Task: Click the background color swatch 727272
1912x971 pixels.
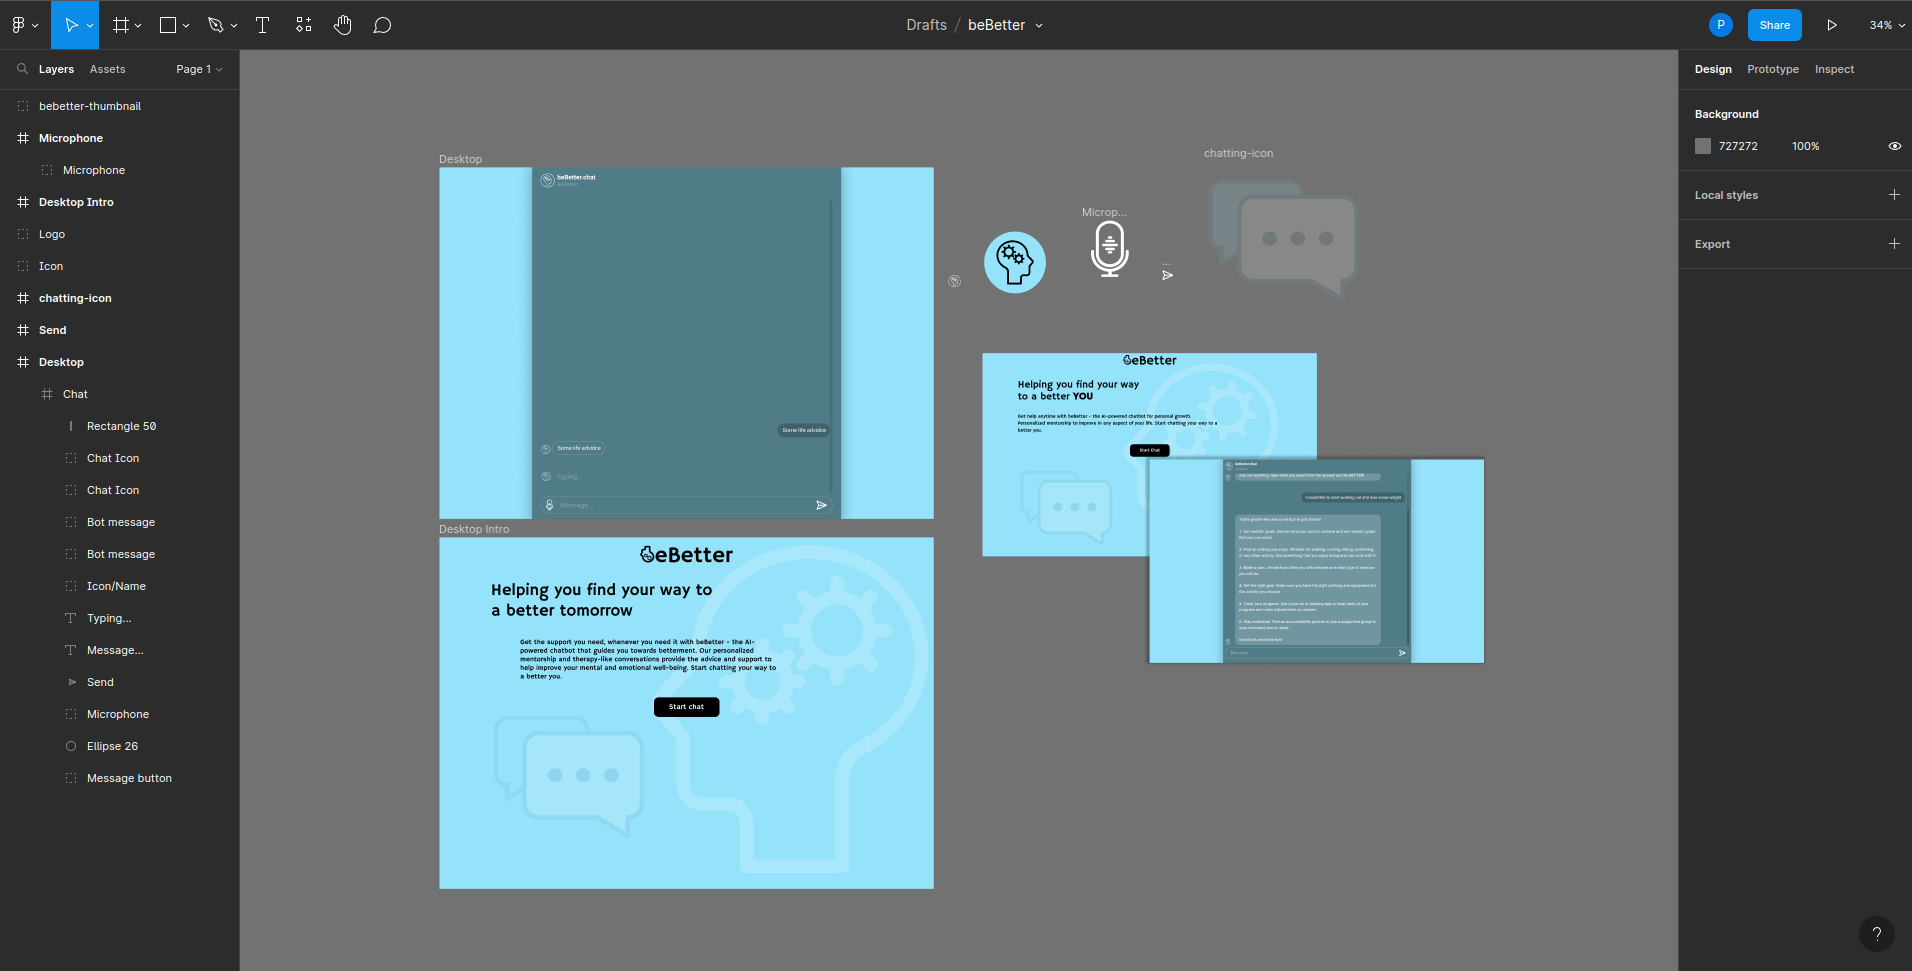Action: 1702,146
